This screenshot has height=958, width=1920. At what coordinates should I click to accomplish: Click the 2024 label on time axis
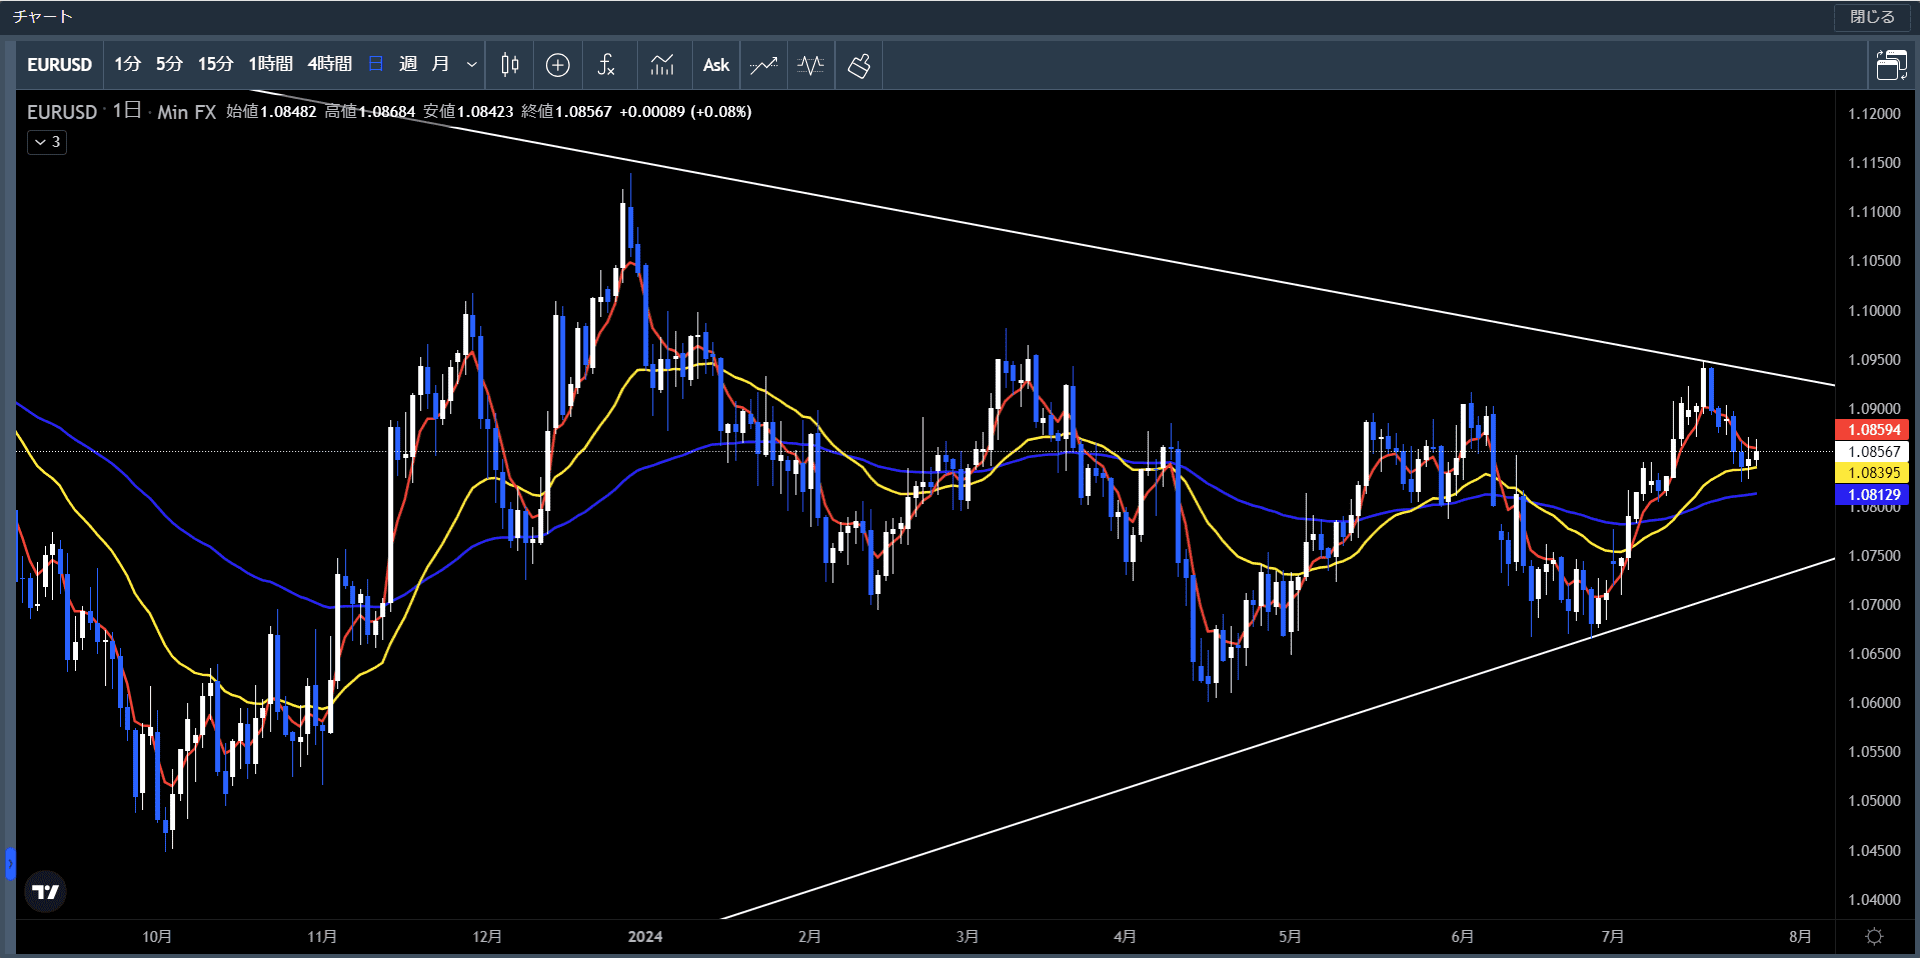(x=645, y=937)
